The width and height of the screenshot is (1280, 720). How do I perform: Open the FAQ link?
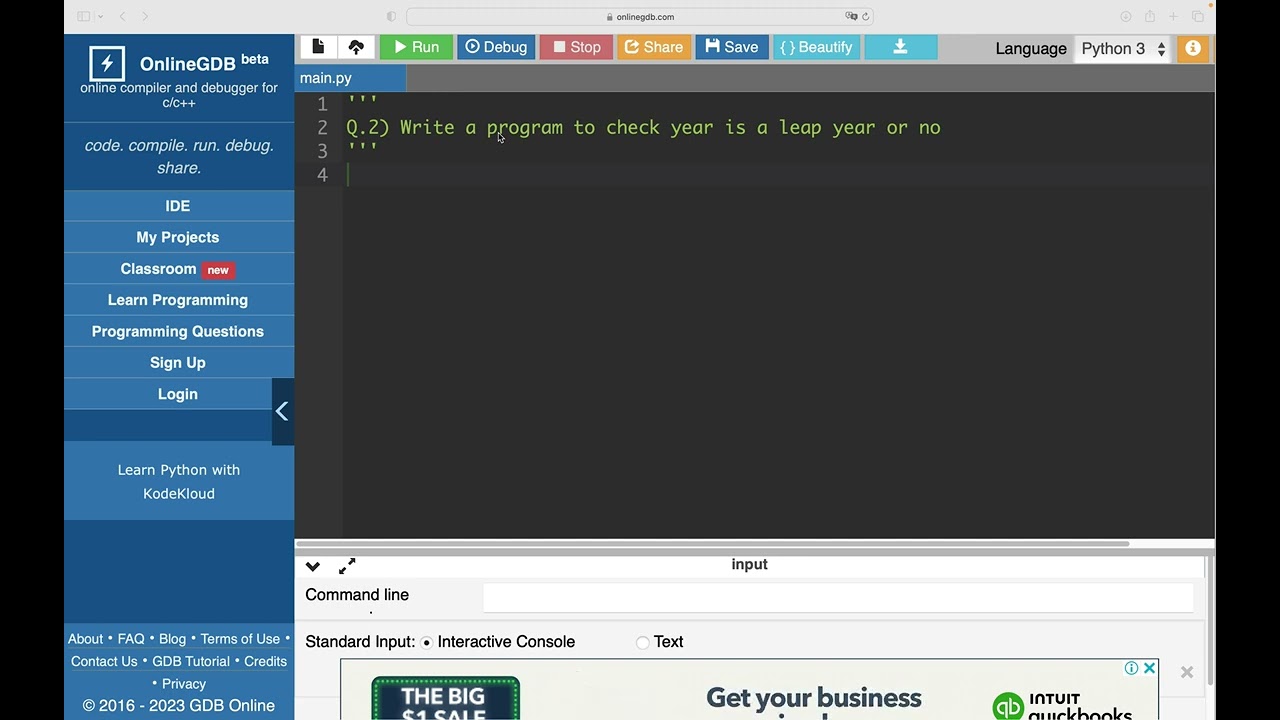131,639
